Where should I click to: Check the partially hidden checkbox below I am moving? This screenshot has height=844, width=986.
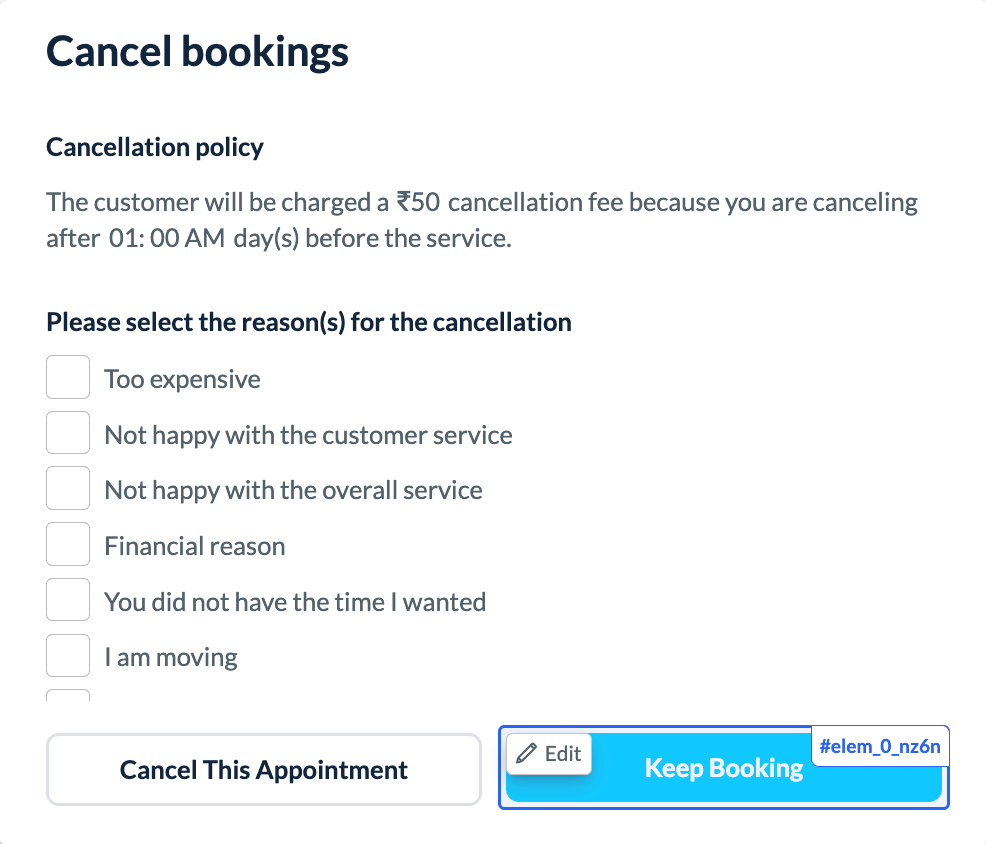coord(68,695)
